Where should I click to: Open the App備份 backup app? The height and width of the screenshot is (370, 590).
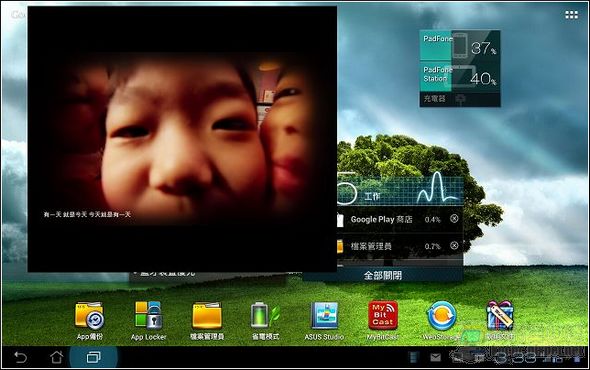coord(89,320)
